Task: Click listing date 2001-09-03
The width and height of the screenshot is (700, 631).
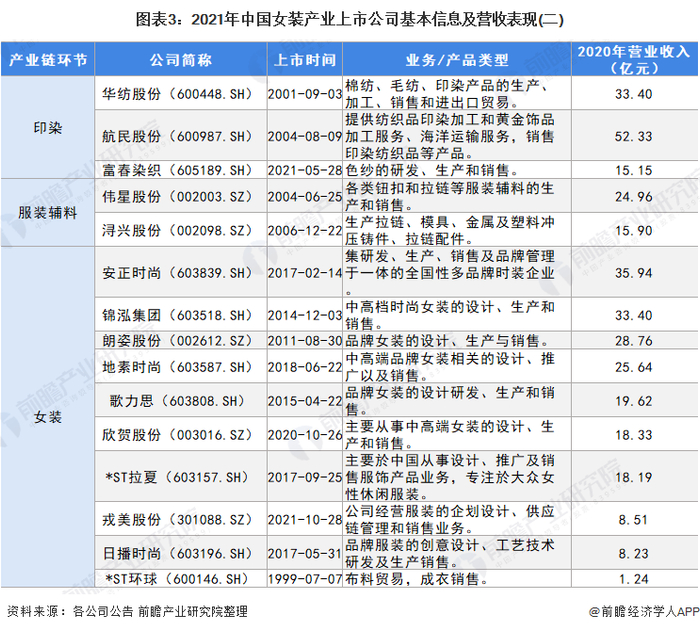Action: [305, 94]
